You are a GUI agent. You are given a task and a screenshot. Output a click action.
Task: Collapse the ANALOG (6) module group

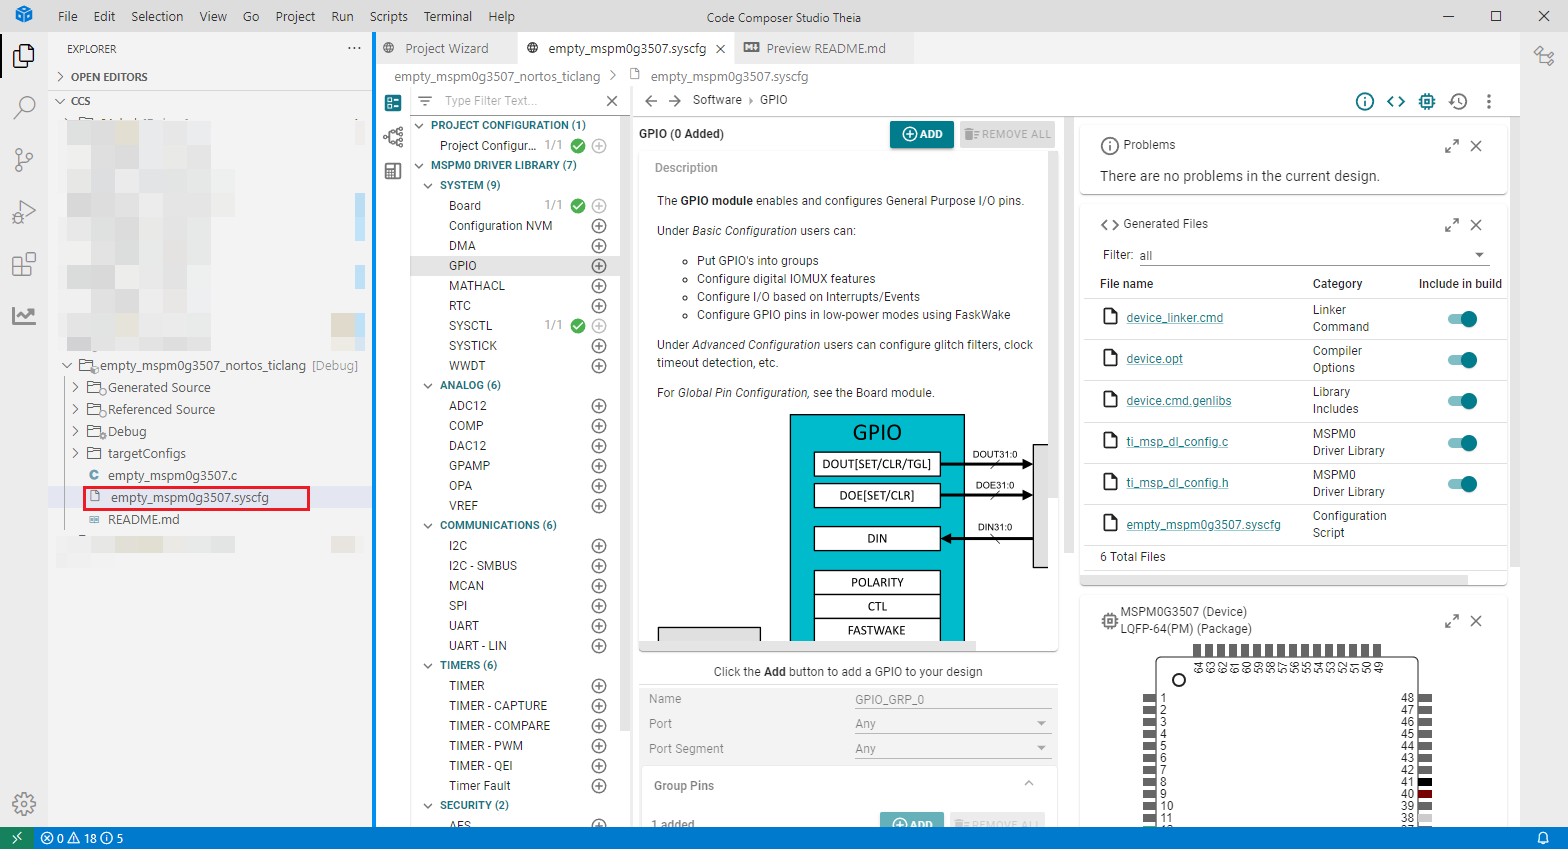coord(429,386)
